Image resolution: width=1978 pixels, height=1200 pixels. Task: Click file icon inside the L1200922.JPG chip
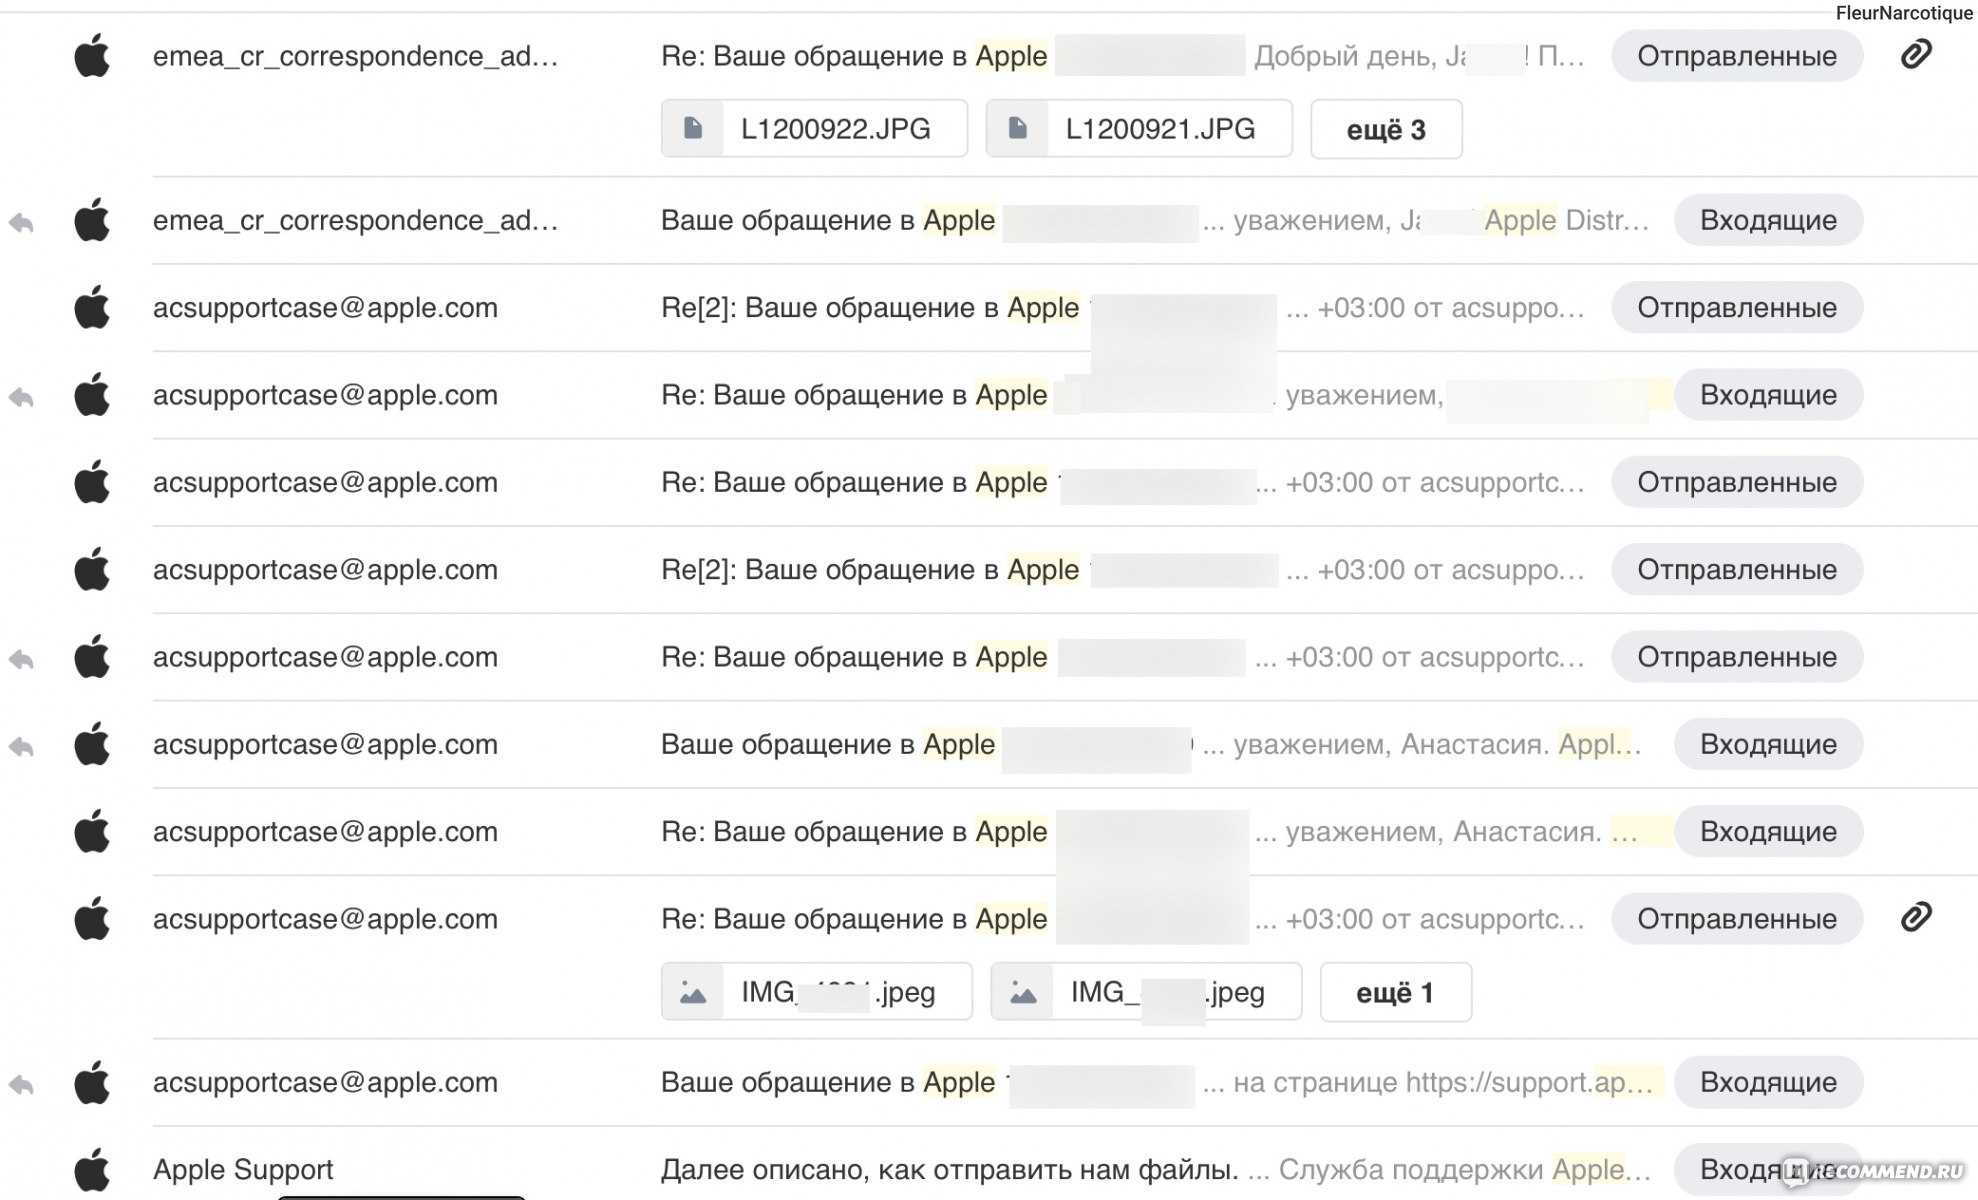692,128
